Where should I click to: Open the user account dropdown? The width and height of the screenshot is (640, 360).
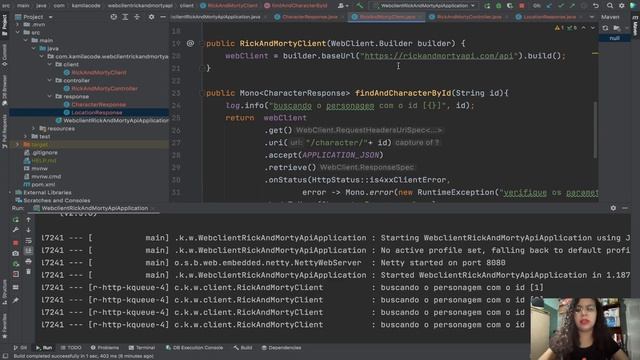pyautogui.click(x=342, y=6)
